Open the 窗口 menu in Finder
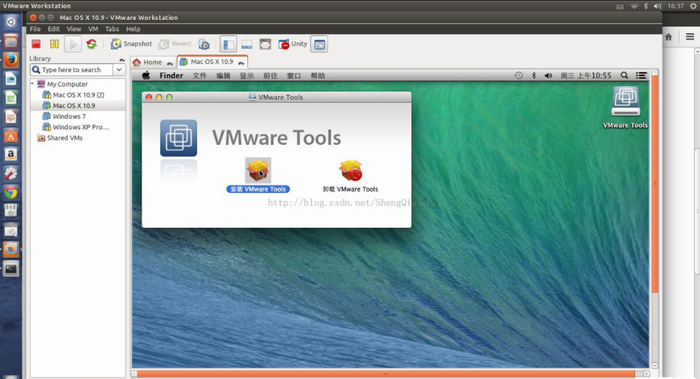700x379 pixels. 294,76
